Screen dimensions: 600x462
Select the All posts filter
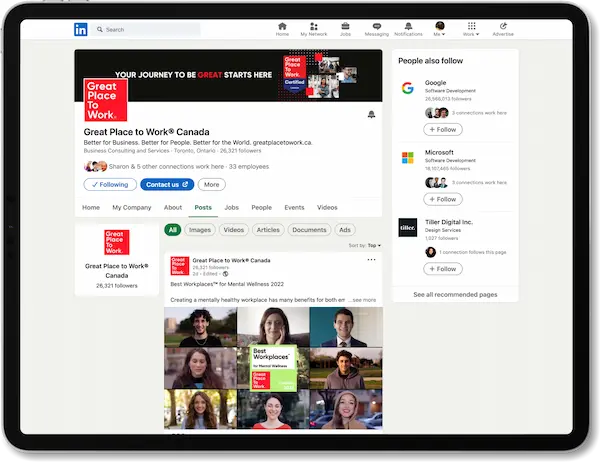(x=173, y=230)
